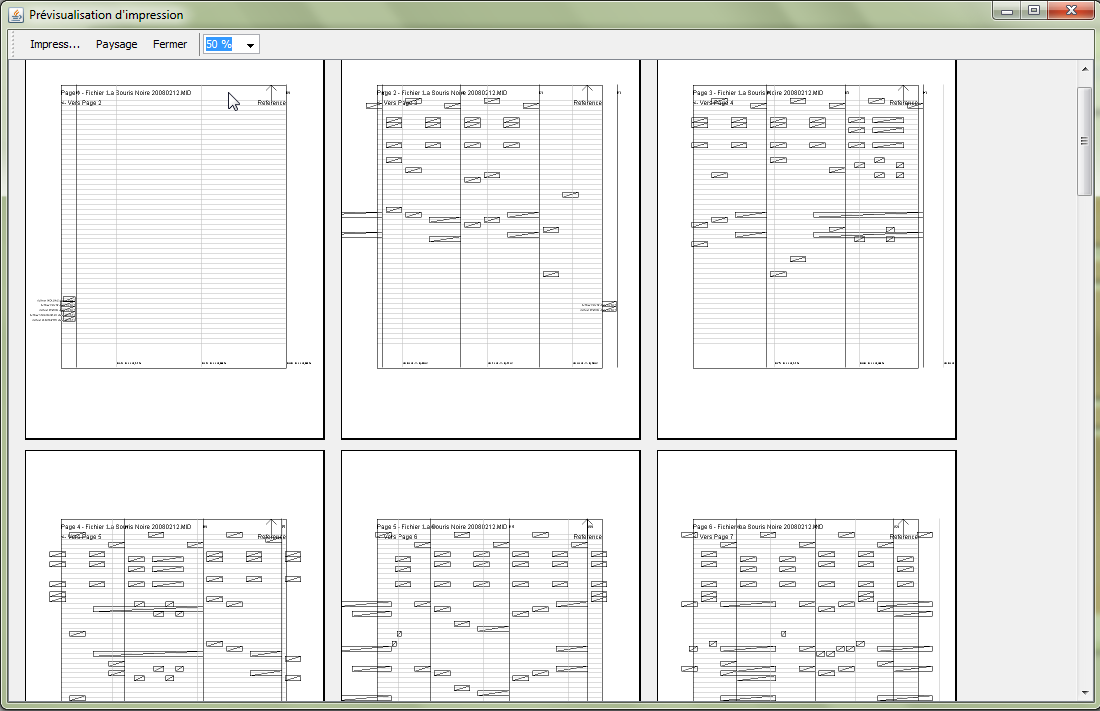
Task: Close the Prévisualisation d'impression window
Action: (x=1071, y=11)
